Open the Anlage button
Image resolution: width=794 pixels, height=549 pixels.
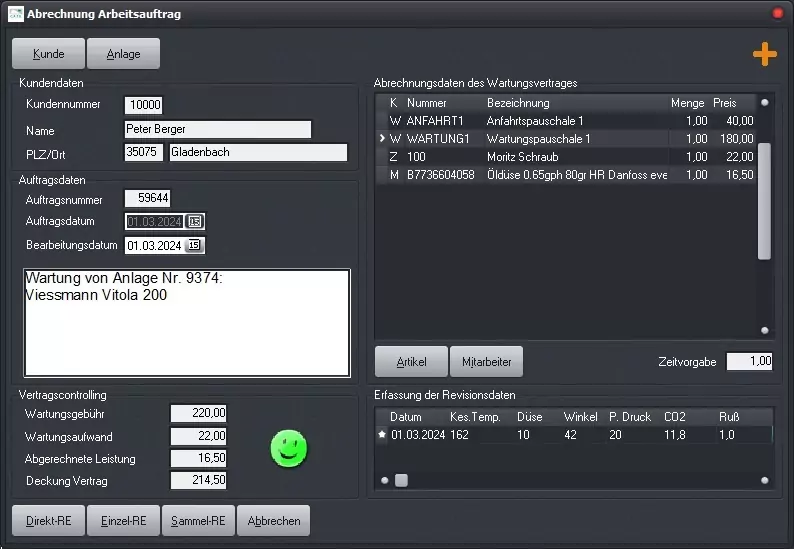[x=124, y=54]
